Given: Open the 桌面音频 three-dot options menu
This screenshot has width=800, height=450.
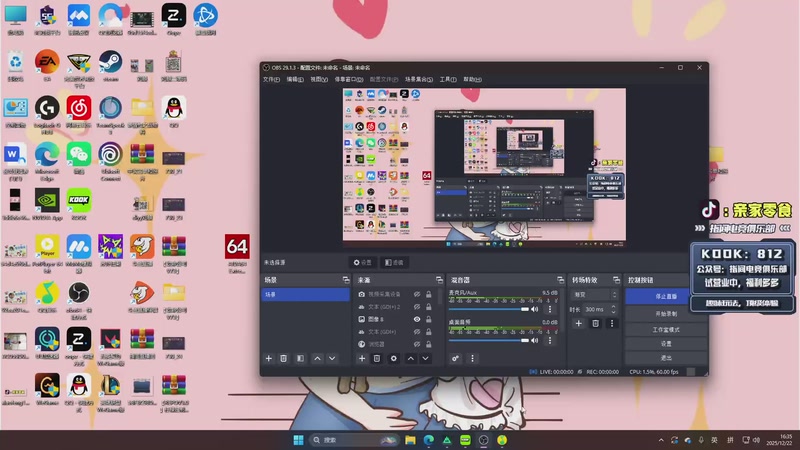Looking at the screenshot, I should pyautogui.click(x=549, y=340).
